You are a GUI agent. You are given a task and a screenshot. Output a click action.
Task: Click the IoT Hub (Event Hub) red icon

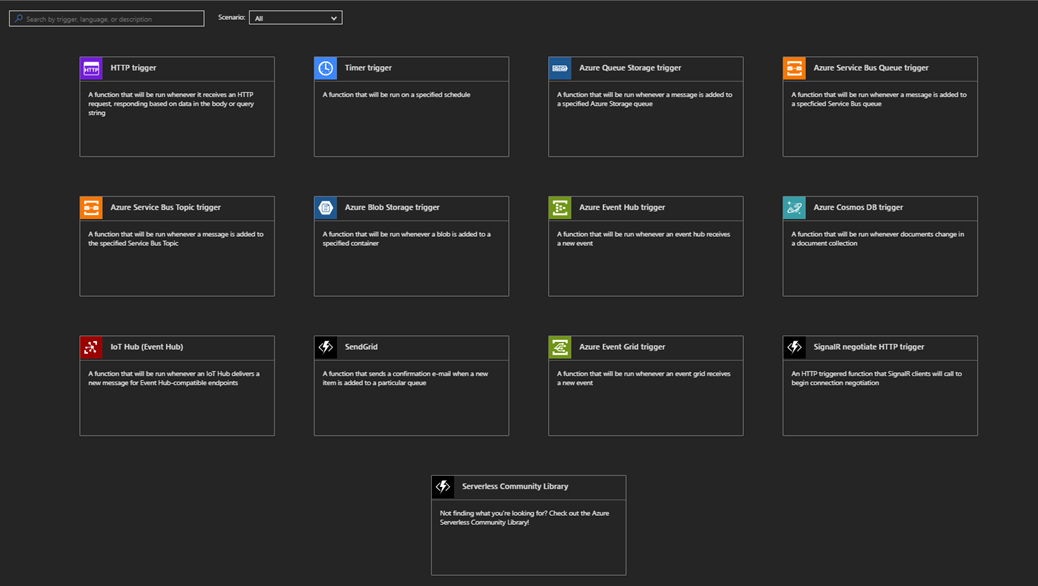pos(91,348)
